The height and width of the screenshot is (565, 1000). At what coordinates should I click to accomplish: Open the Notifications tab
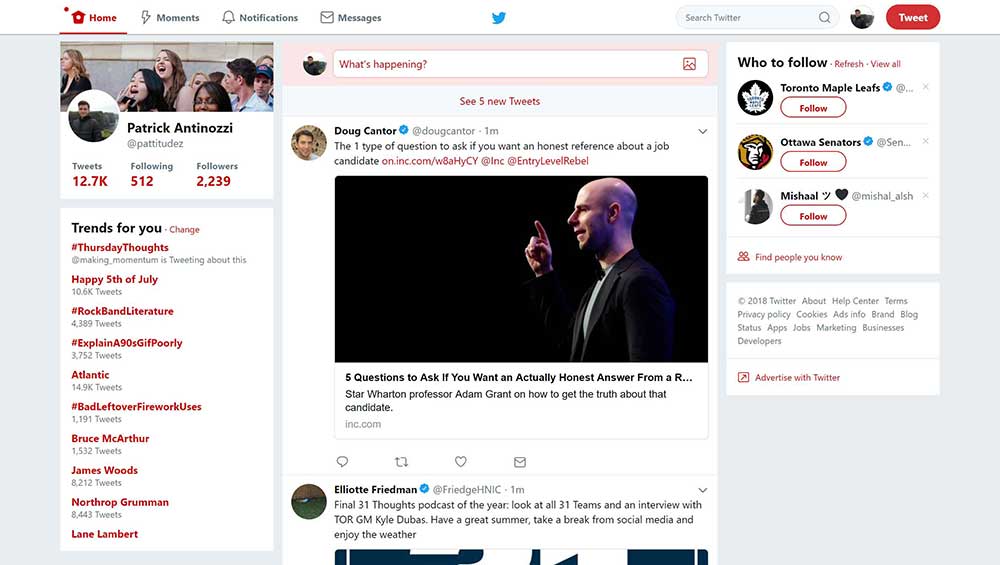(260, 17)
